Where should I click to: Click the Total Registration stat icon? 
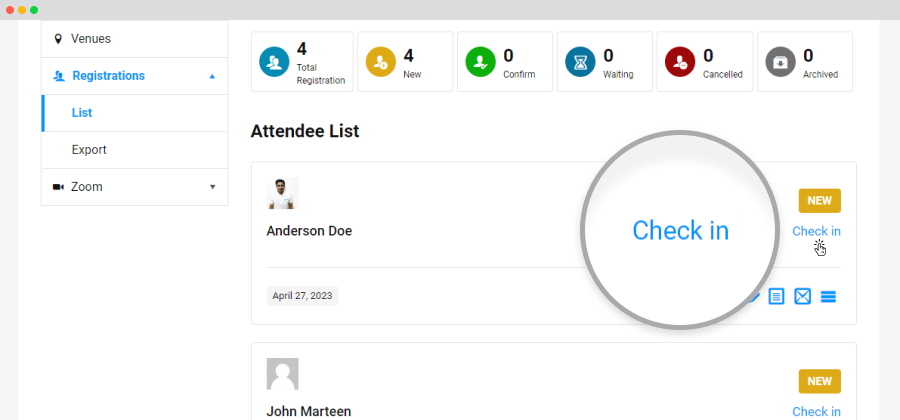point(274,62)
